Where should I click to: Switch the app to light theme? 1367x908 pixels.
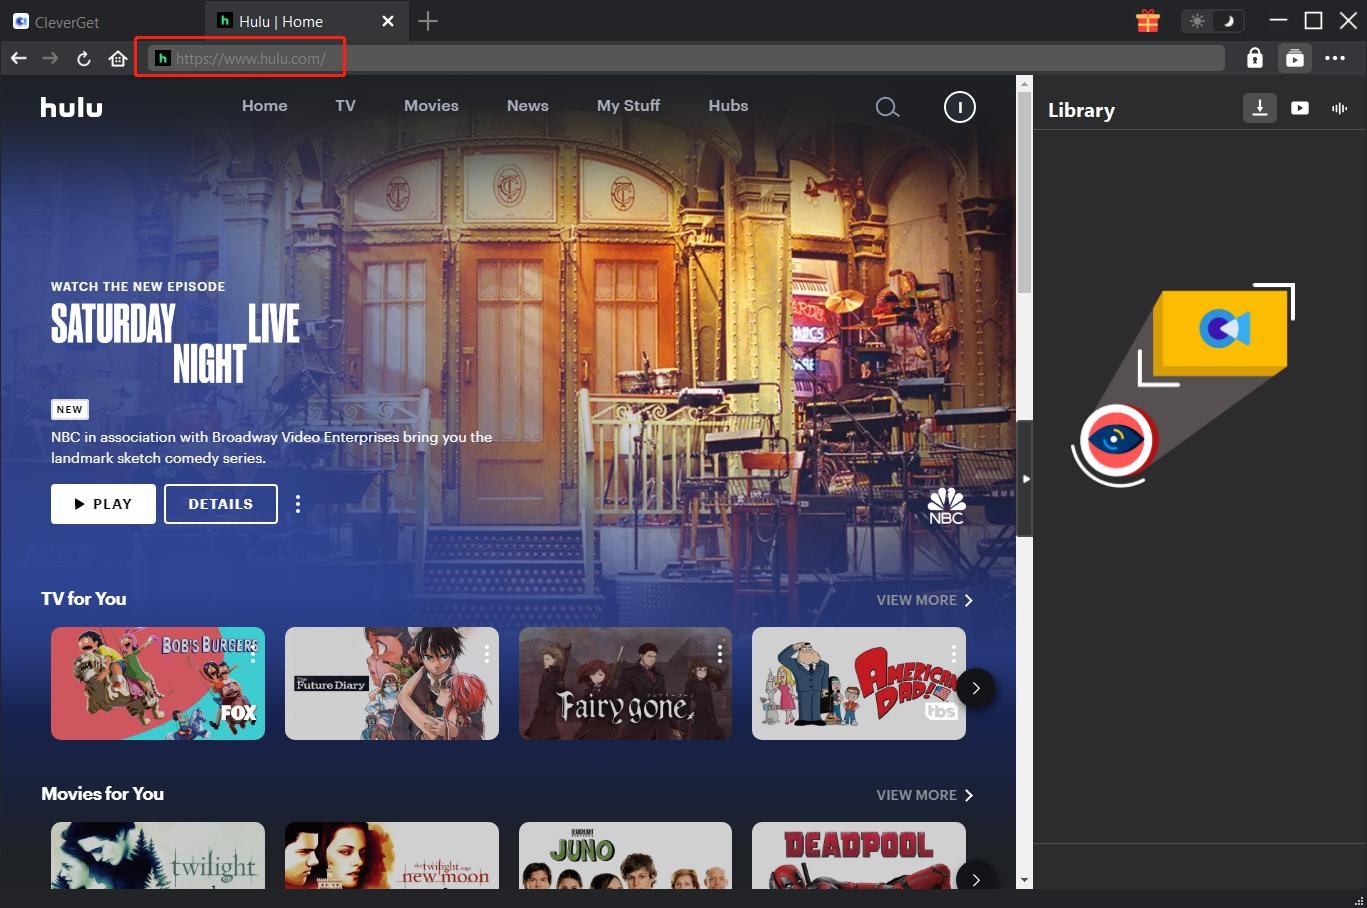(x=1197, y=20)
